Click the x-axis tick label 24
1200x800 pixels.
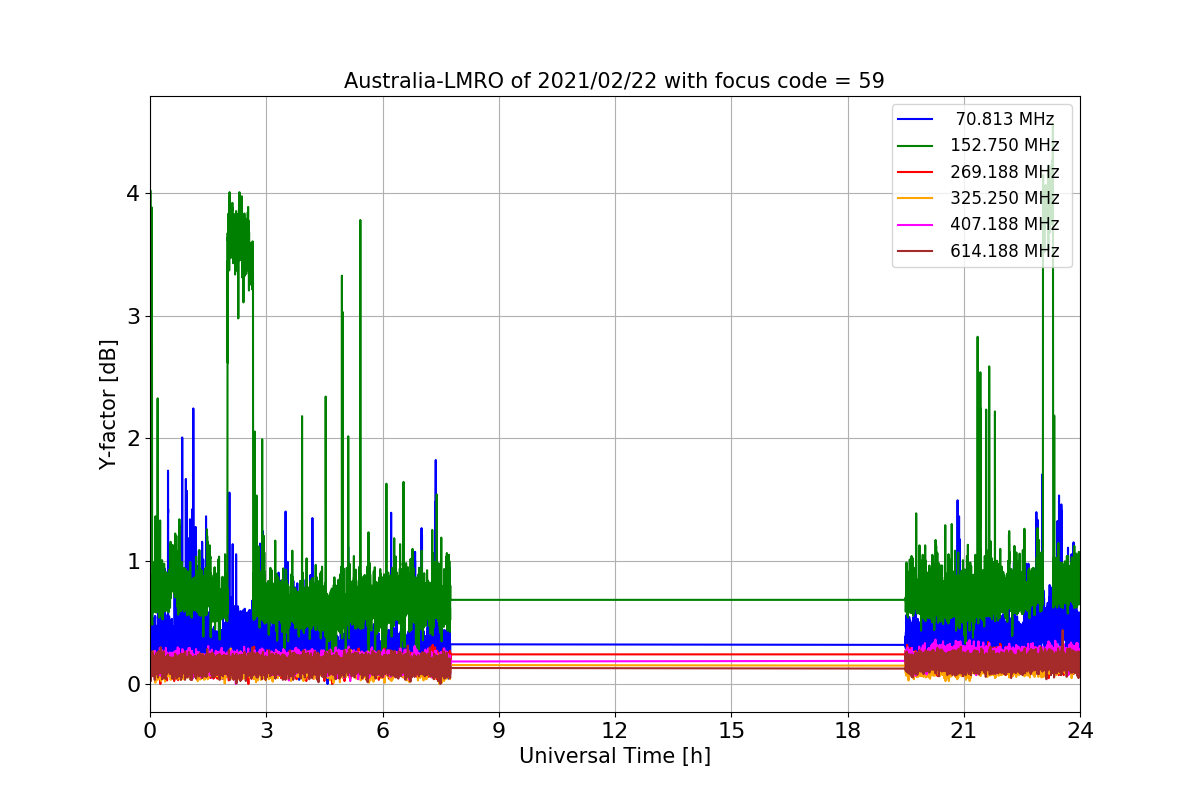tap(1080, 730)
